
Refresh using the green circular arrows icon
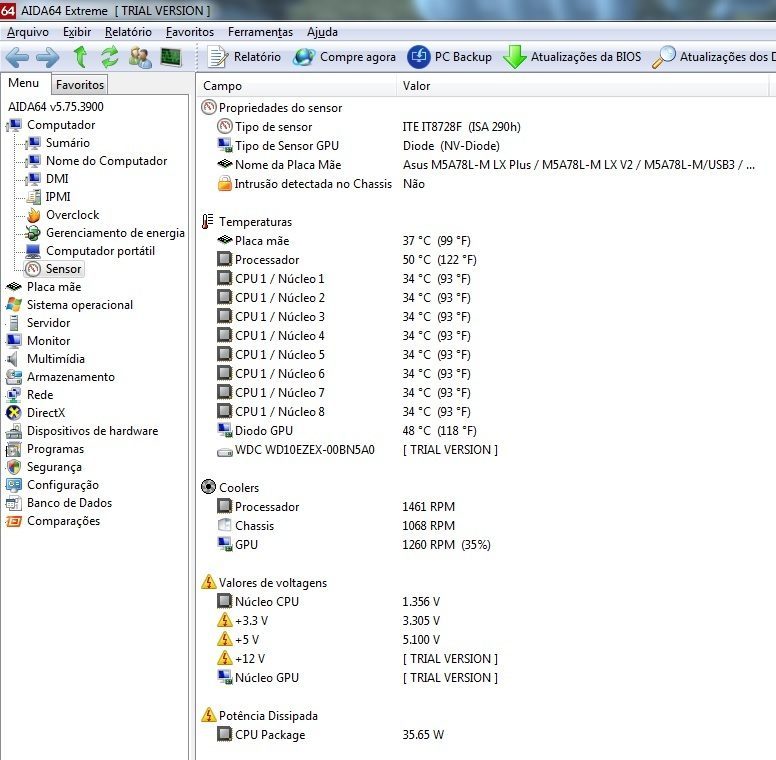pyautogui.click(x=110, y=57)
